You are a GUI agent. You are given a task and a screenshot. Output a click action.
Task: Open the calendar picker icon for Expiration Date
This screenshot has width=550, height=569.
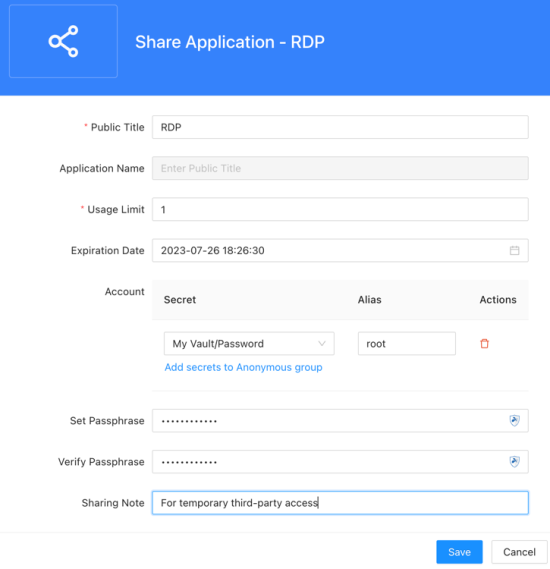tap(514, 250)
